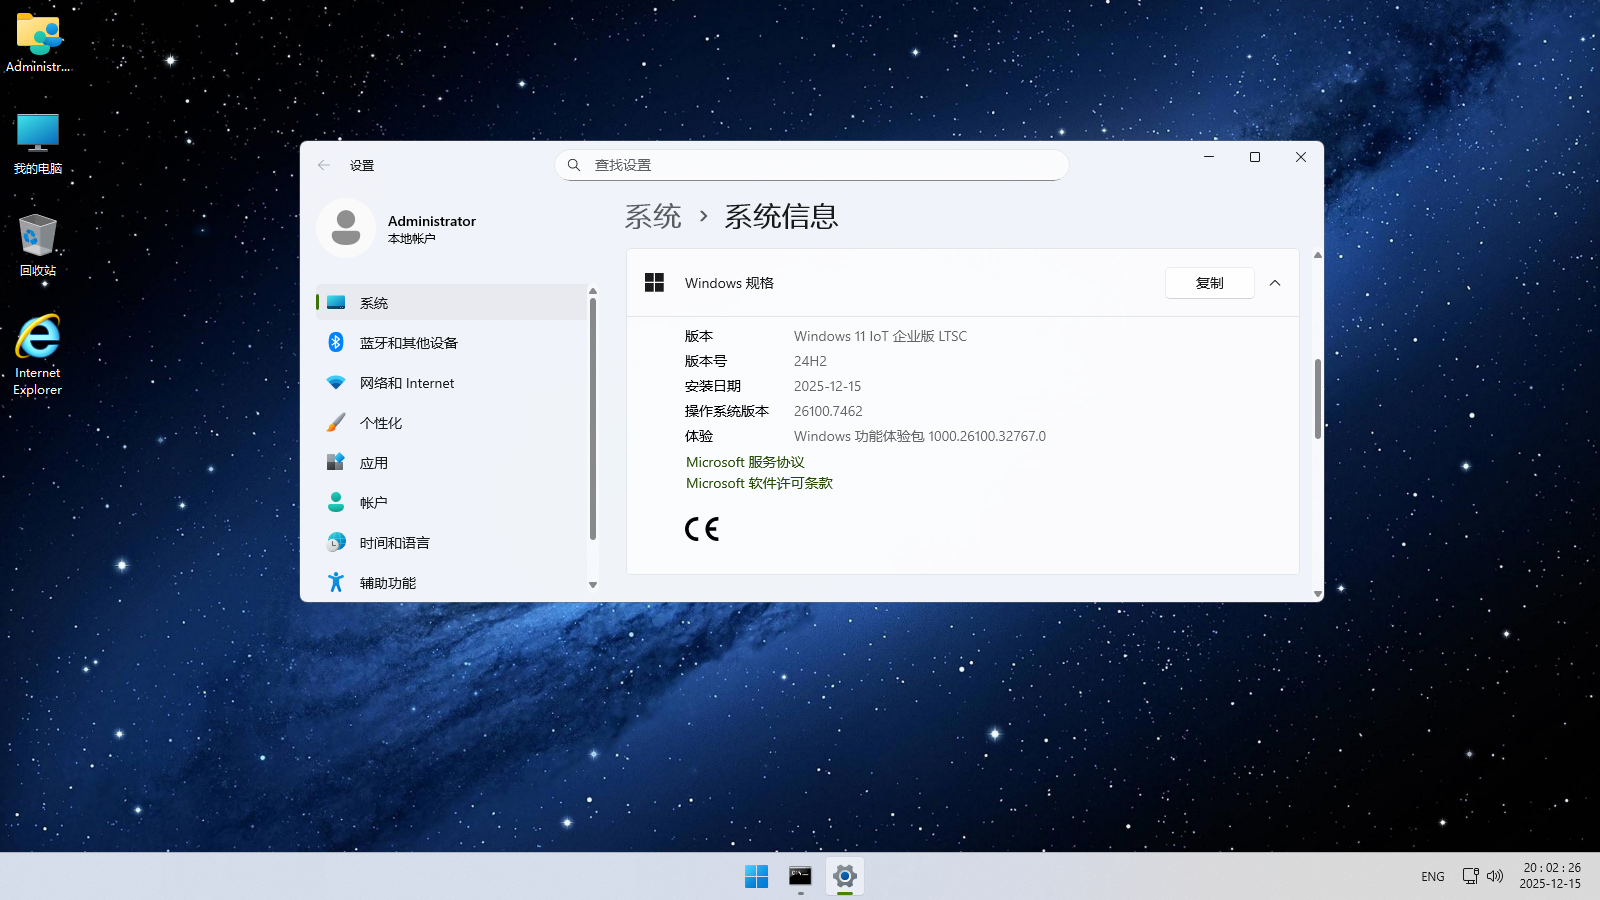Click the Bluetooth icon in sidebar
This screenshot has width=1600, height=900.
[336, 342]
